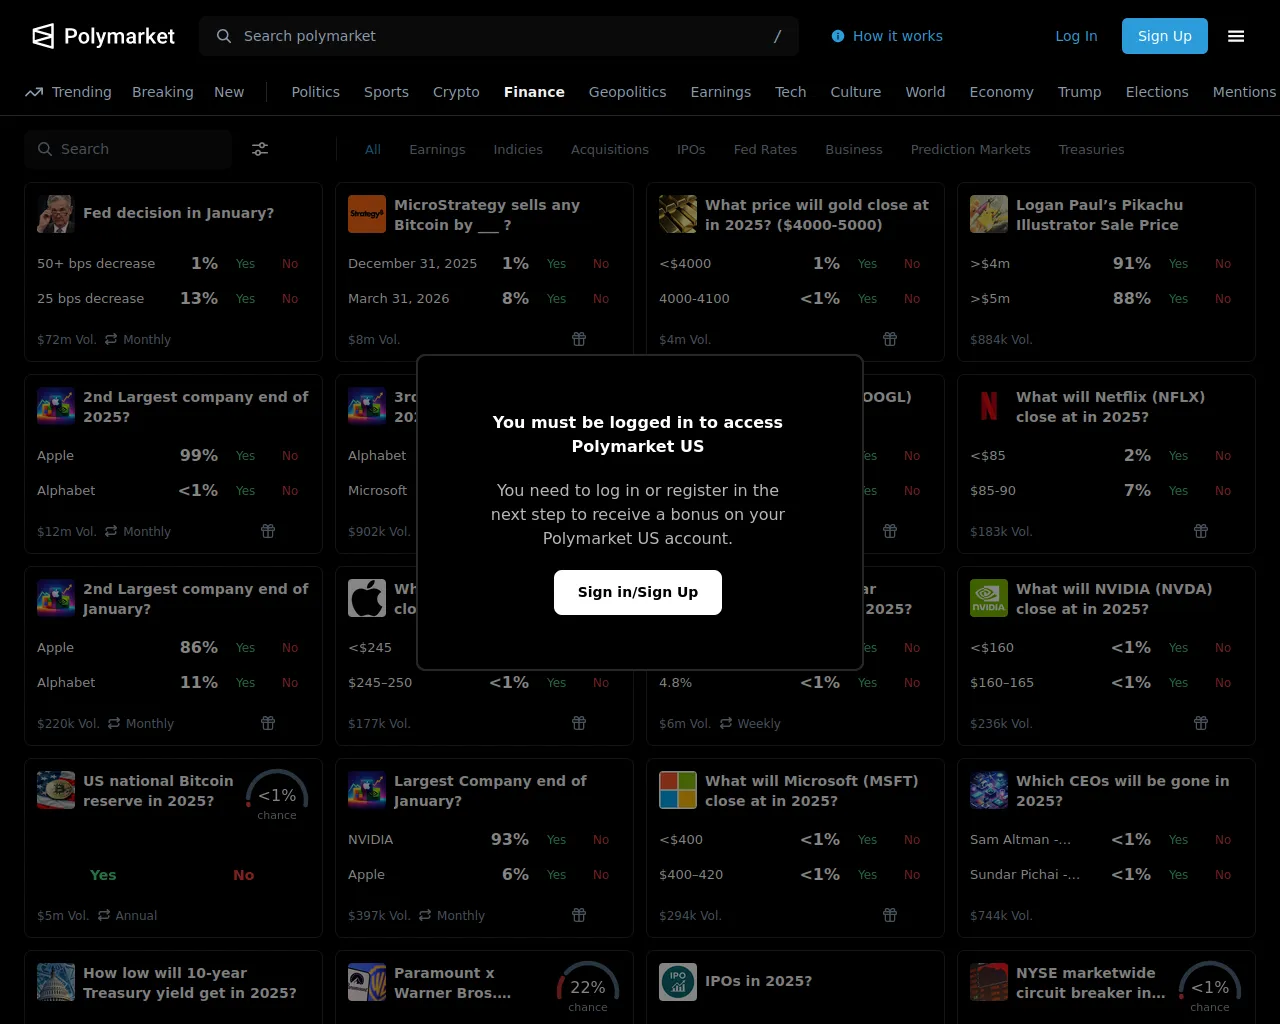Open the hamburger menu icon
The image size is (1280, 1024).
(1236, 36)
